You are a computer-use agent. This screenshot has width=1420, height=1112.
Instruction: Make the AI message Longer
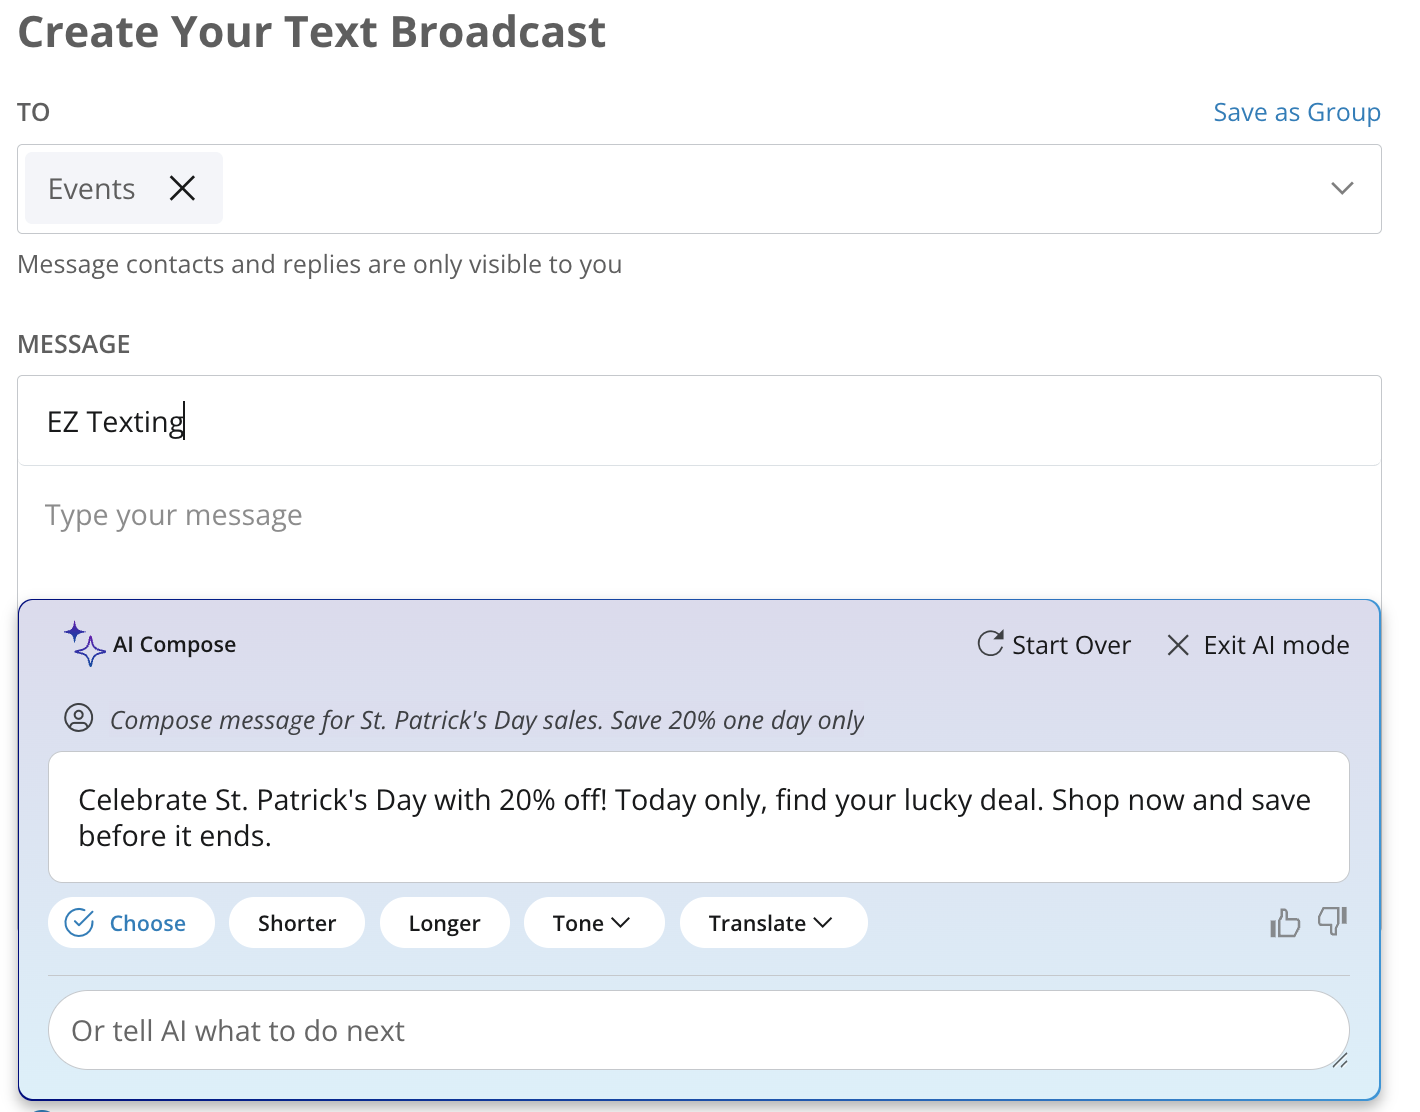[445, 922]
